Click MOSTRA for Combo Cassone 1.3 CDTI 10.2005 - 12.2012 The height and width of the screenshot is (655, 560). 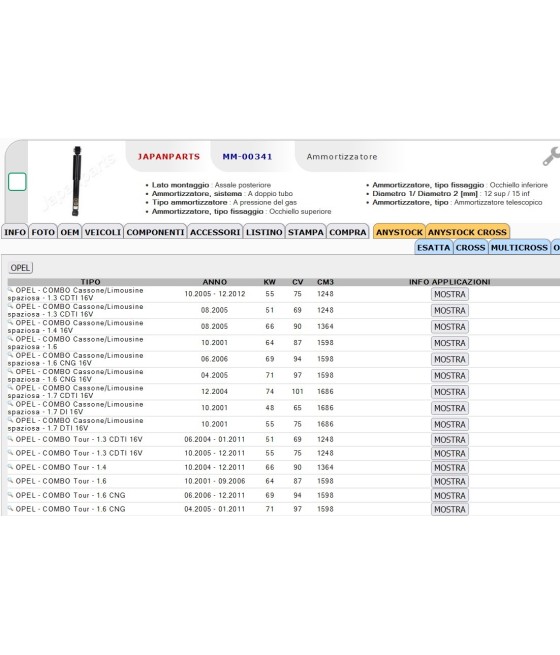point(450,294)
